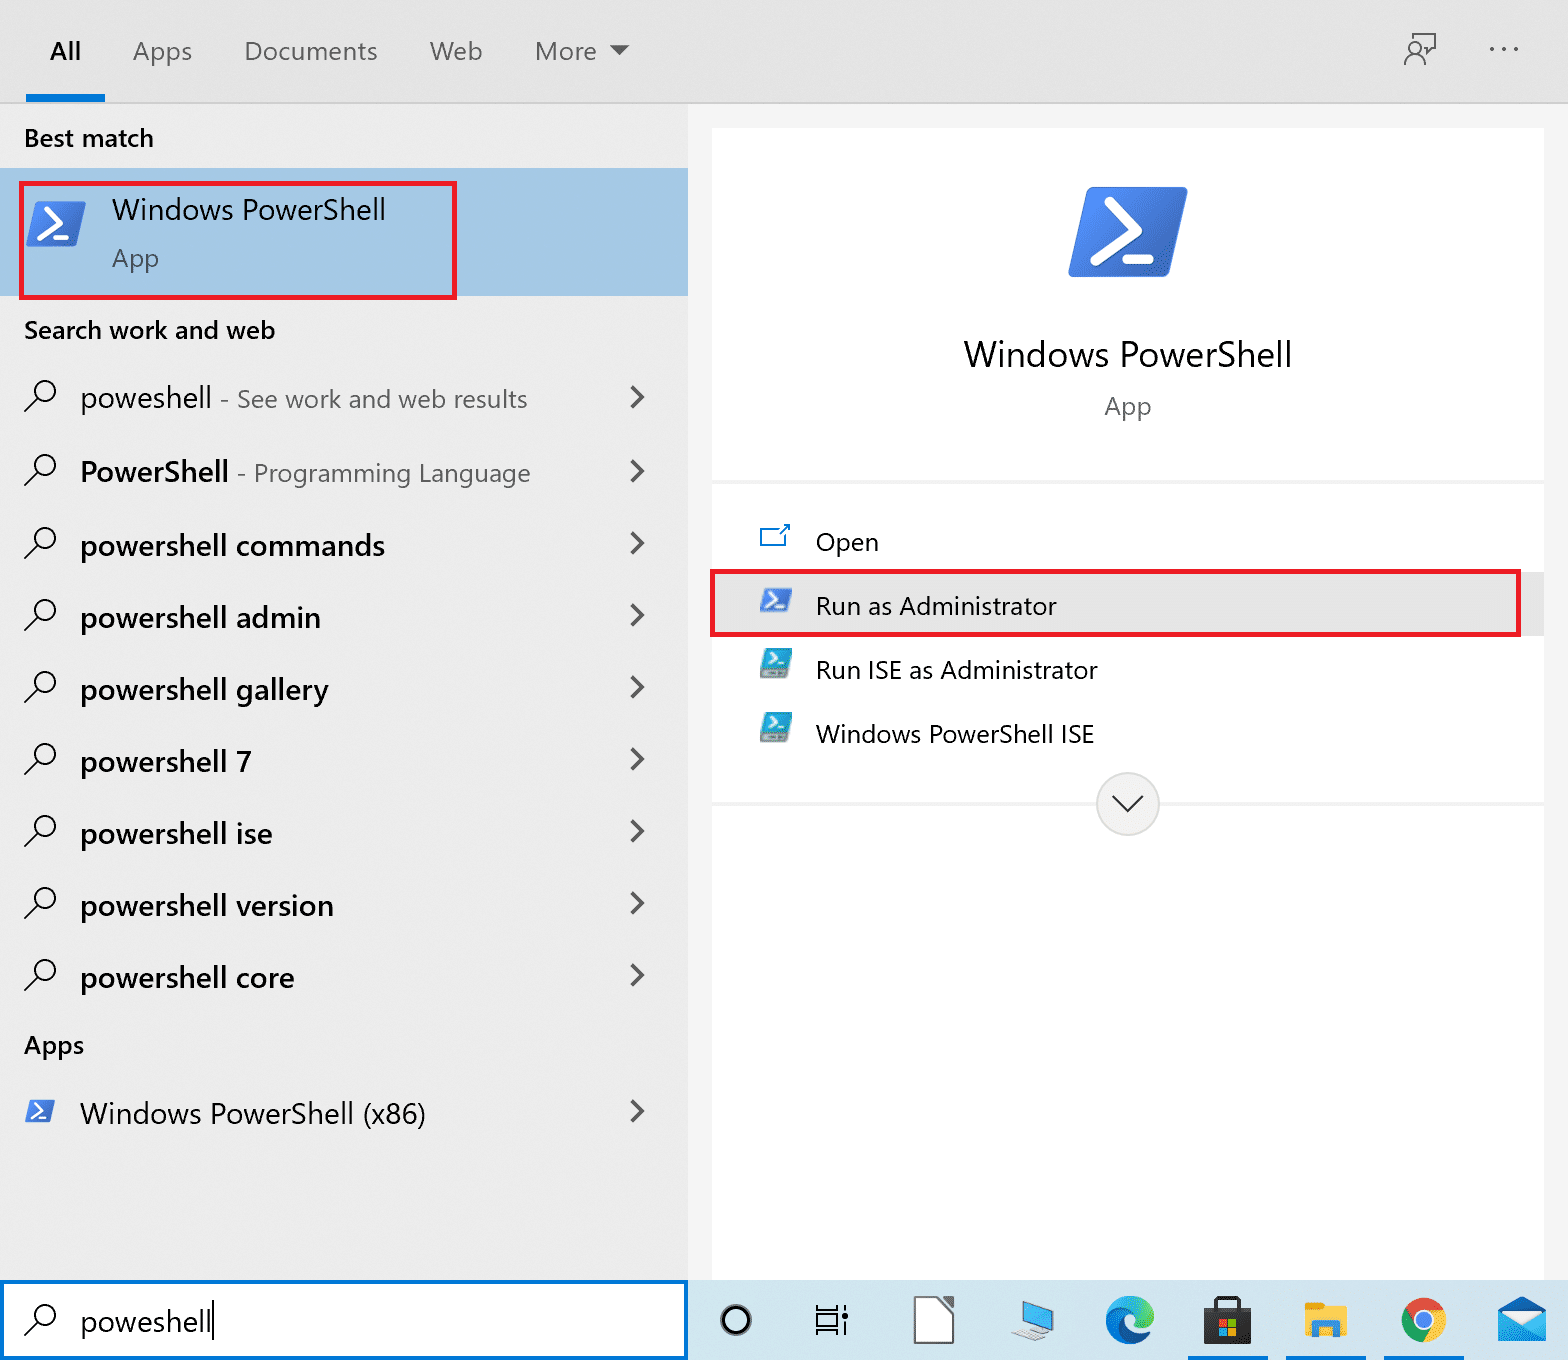The width and height of the screenshot is (1568, 1360).
Task: Click magnifier icon beside powershell gallery
Action: [x=41, y=687]
